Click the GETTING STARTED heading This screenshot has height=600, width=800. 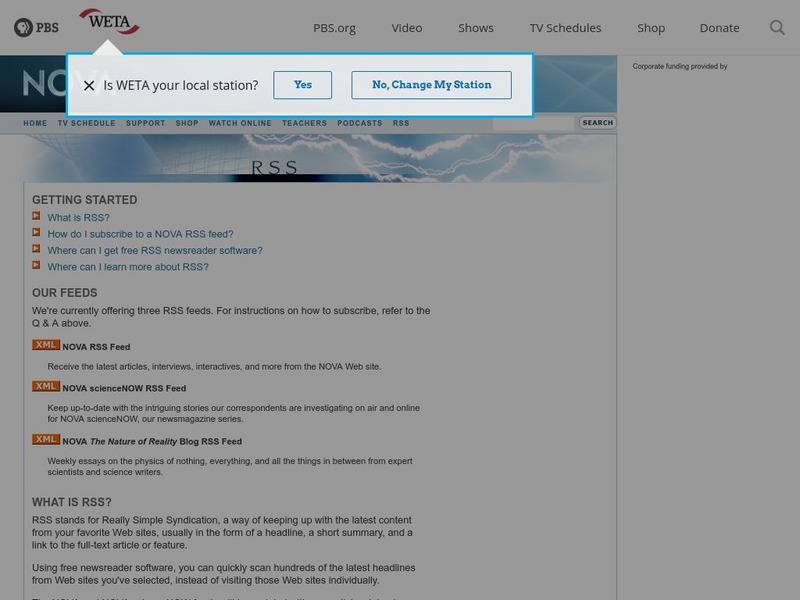85,200
